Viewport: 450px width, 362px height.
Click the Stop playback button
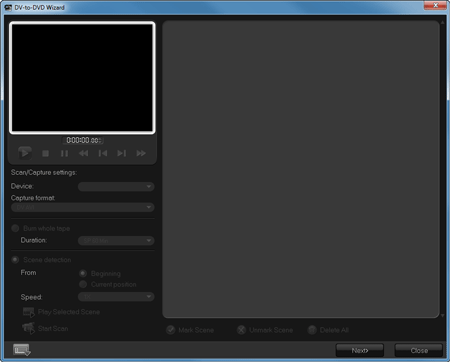click(46, 153)
